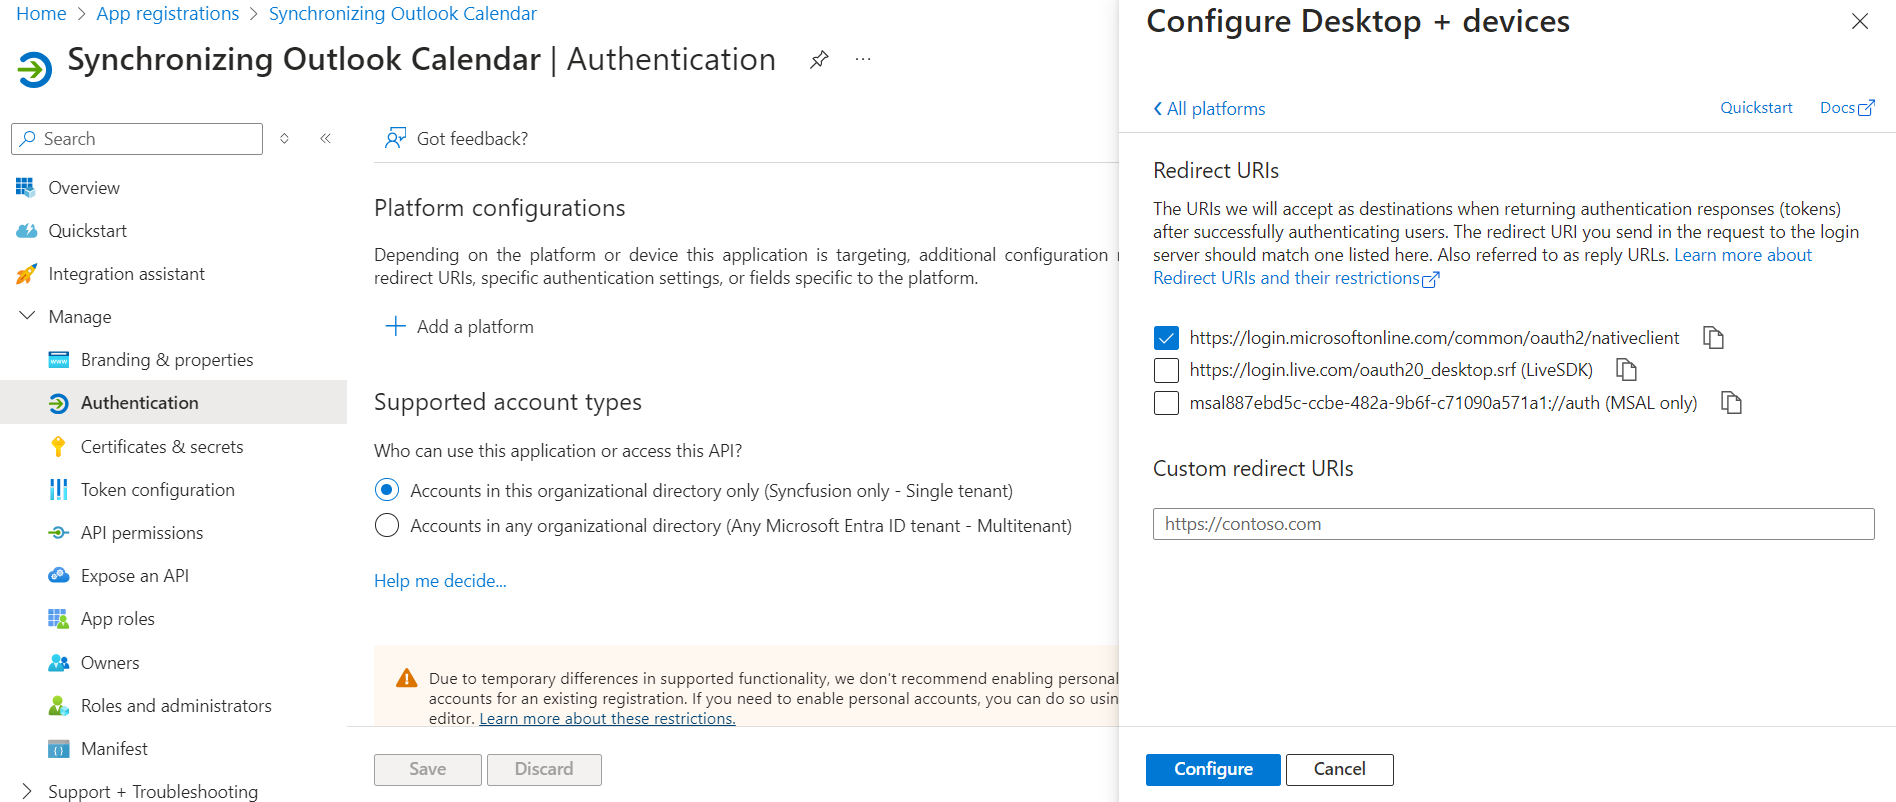Check the LiveSDK redirect URI checkbox
Image resolution: width=1896 pixels, height=802 pixels.
click(1166, 371)
